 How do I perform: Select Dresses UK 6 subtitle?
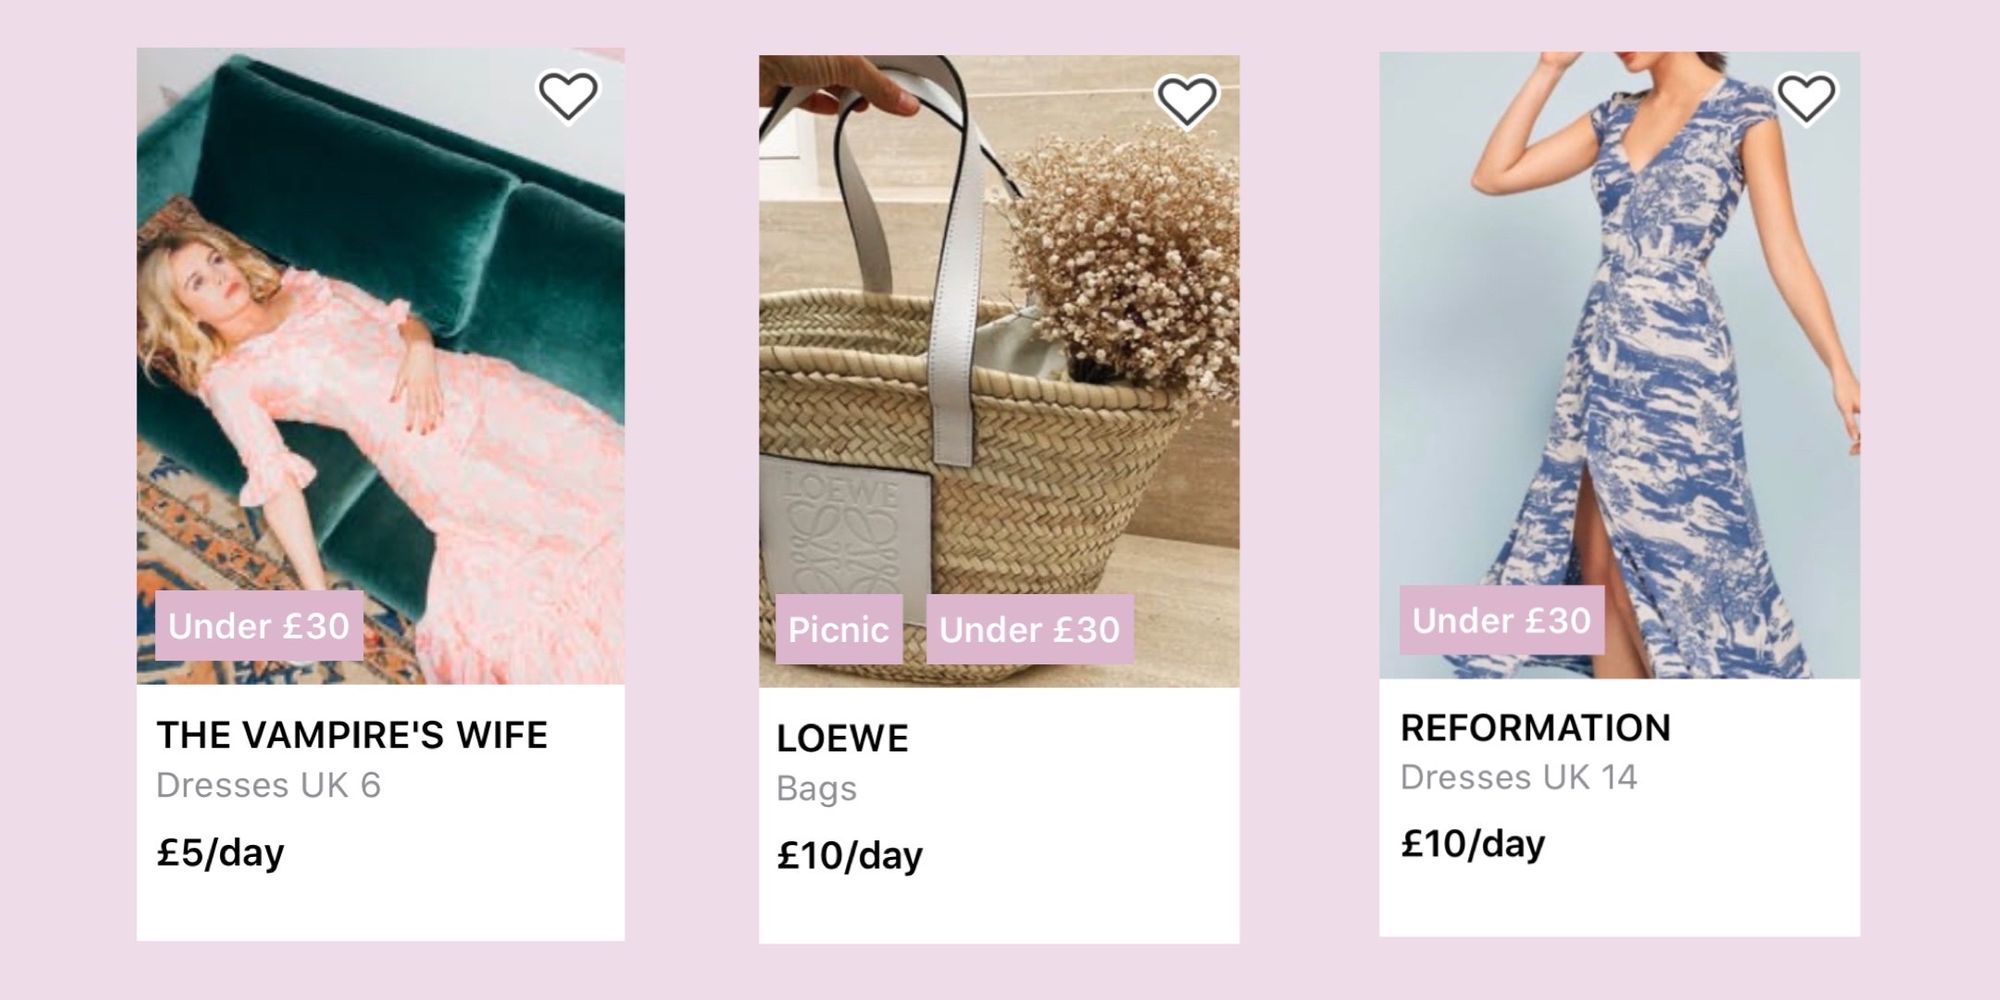pos(269,785)
